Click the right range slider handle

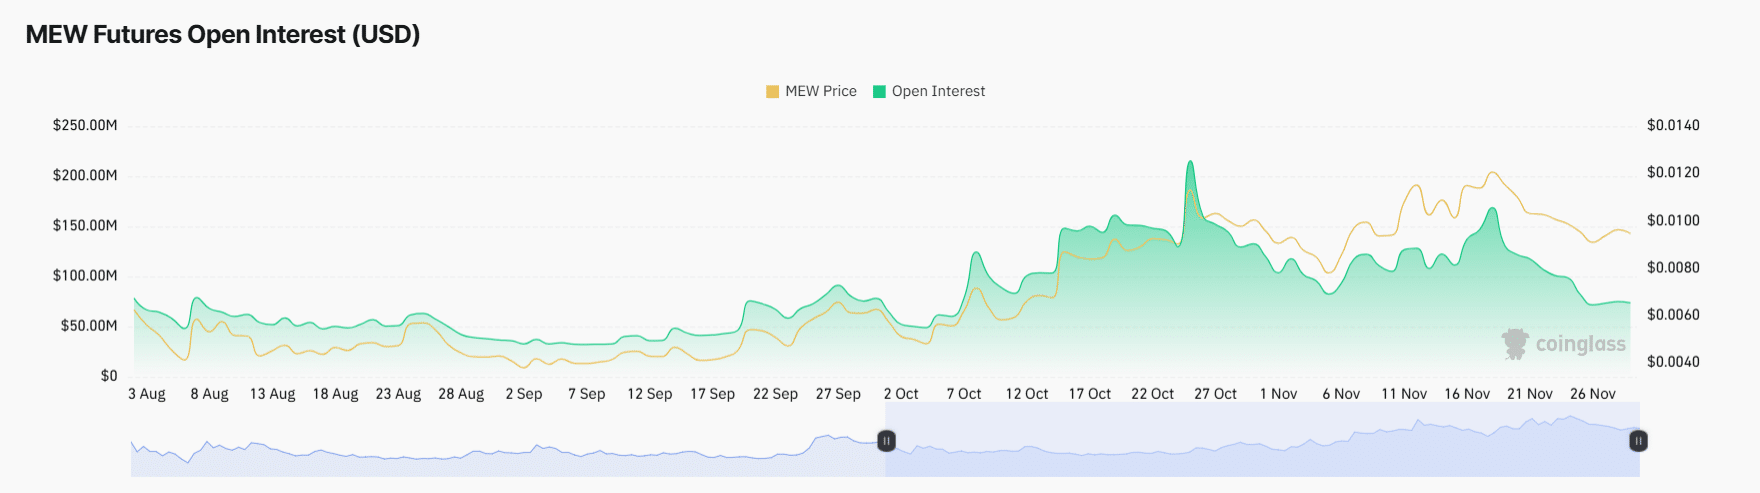[x=1638, y=441]
